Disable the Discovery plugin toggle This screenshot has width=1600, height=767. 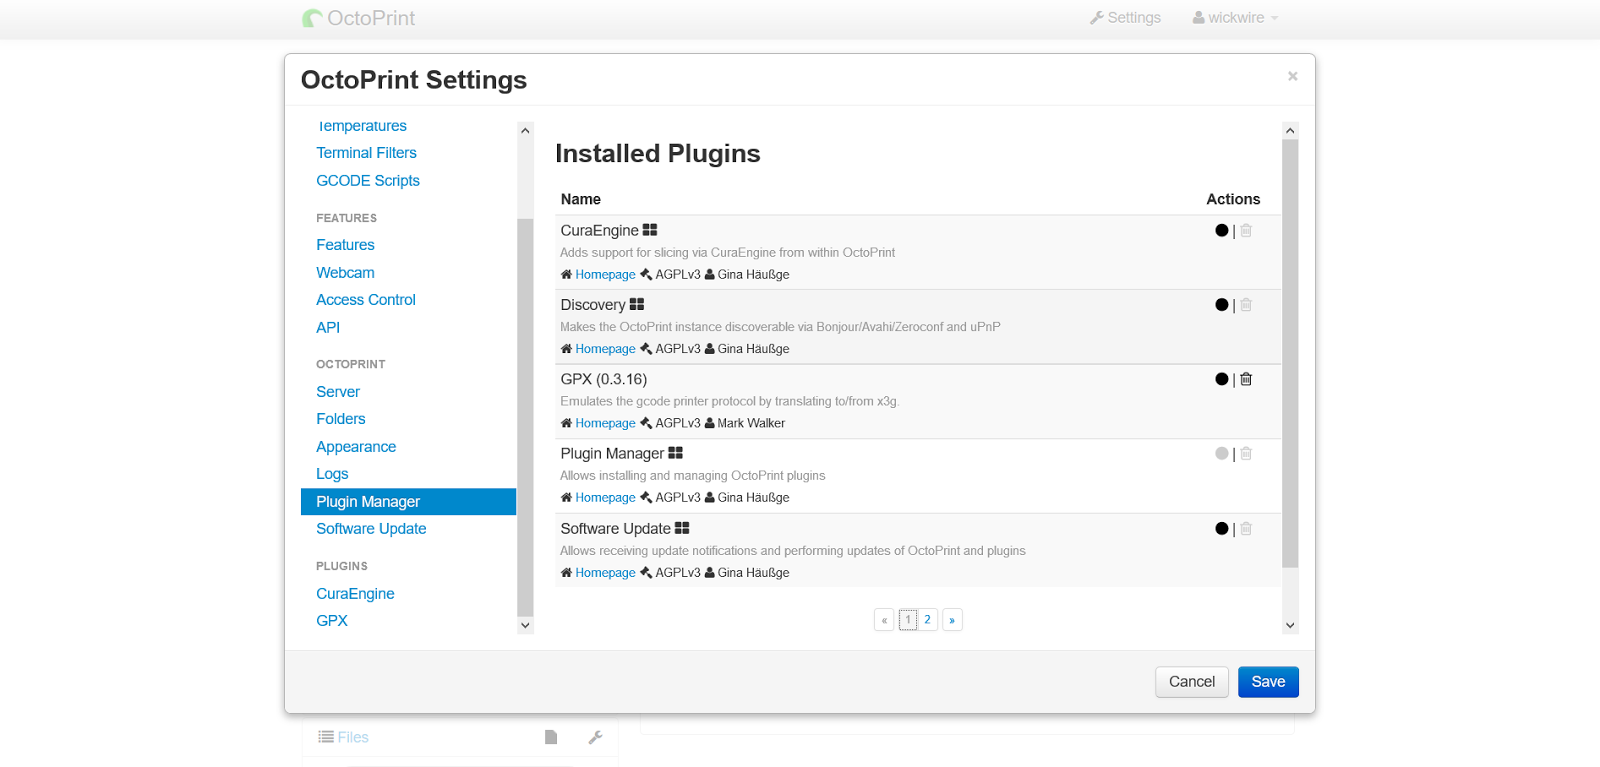click(1221, 305)
